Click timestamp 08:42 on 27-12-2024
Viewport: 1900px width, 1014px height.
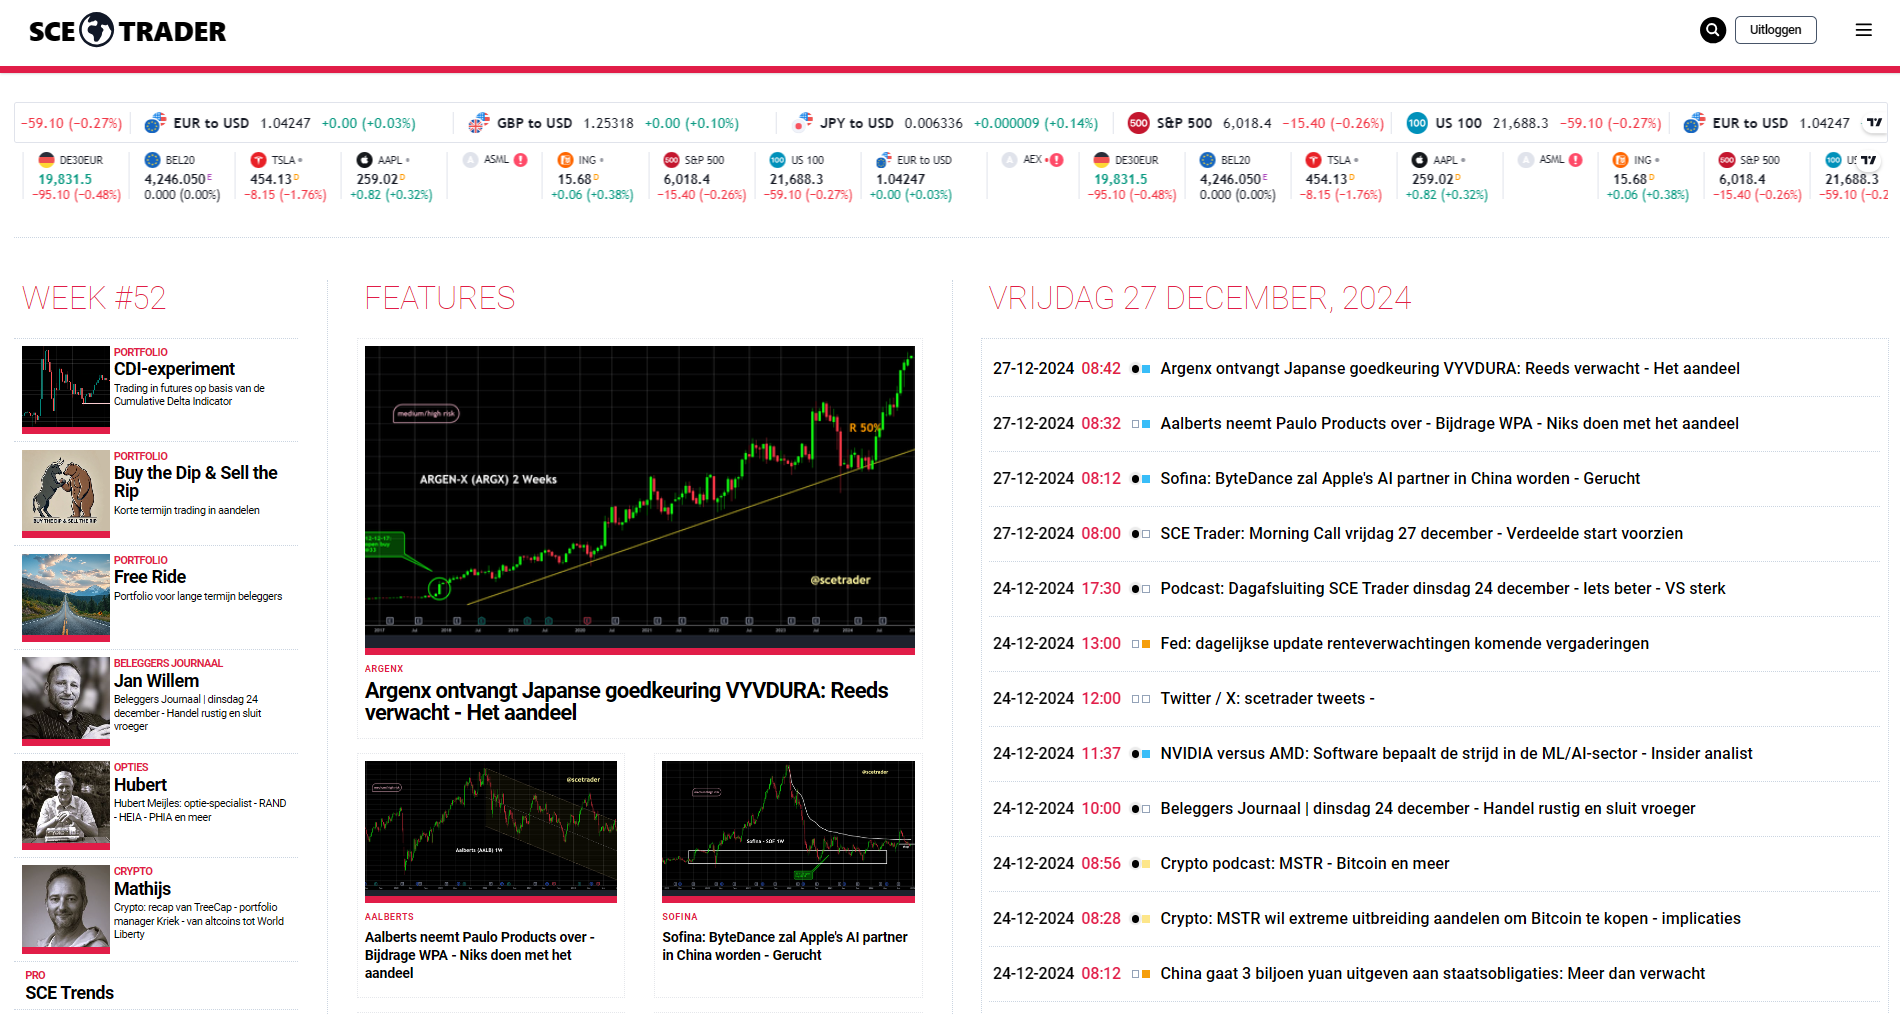point(1101,369)
